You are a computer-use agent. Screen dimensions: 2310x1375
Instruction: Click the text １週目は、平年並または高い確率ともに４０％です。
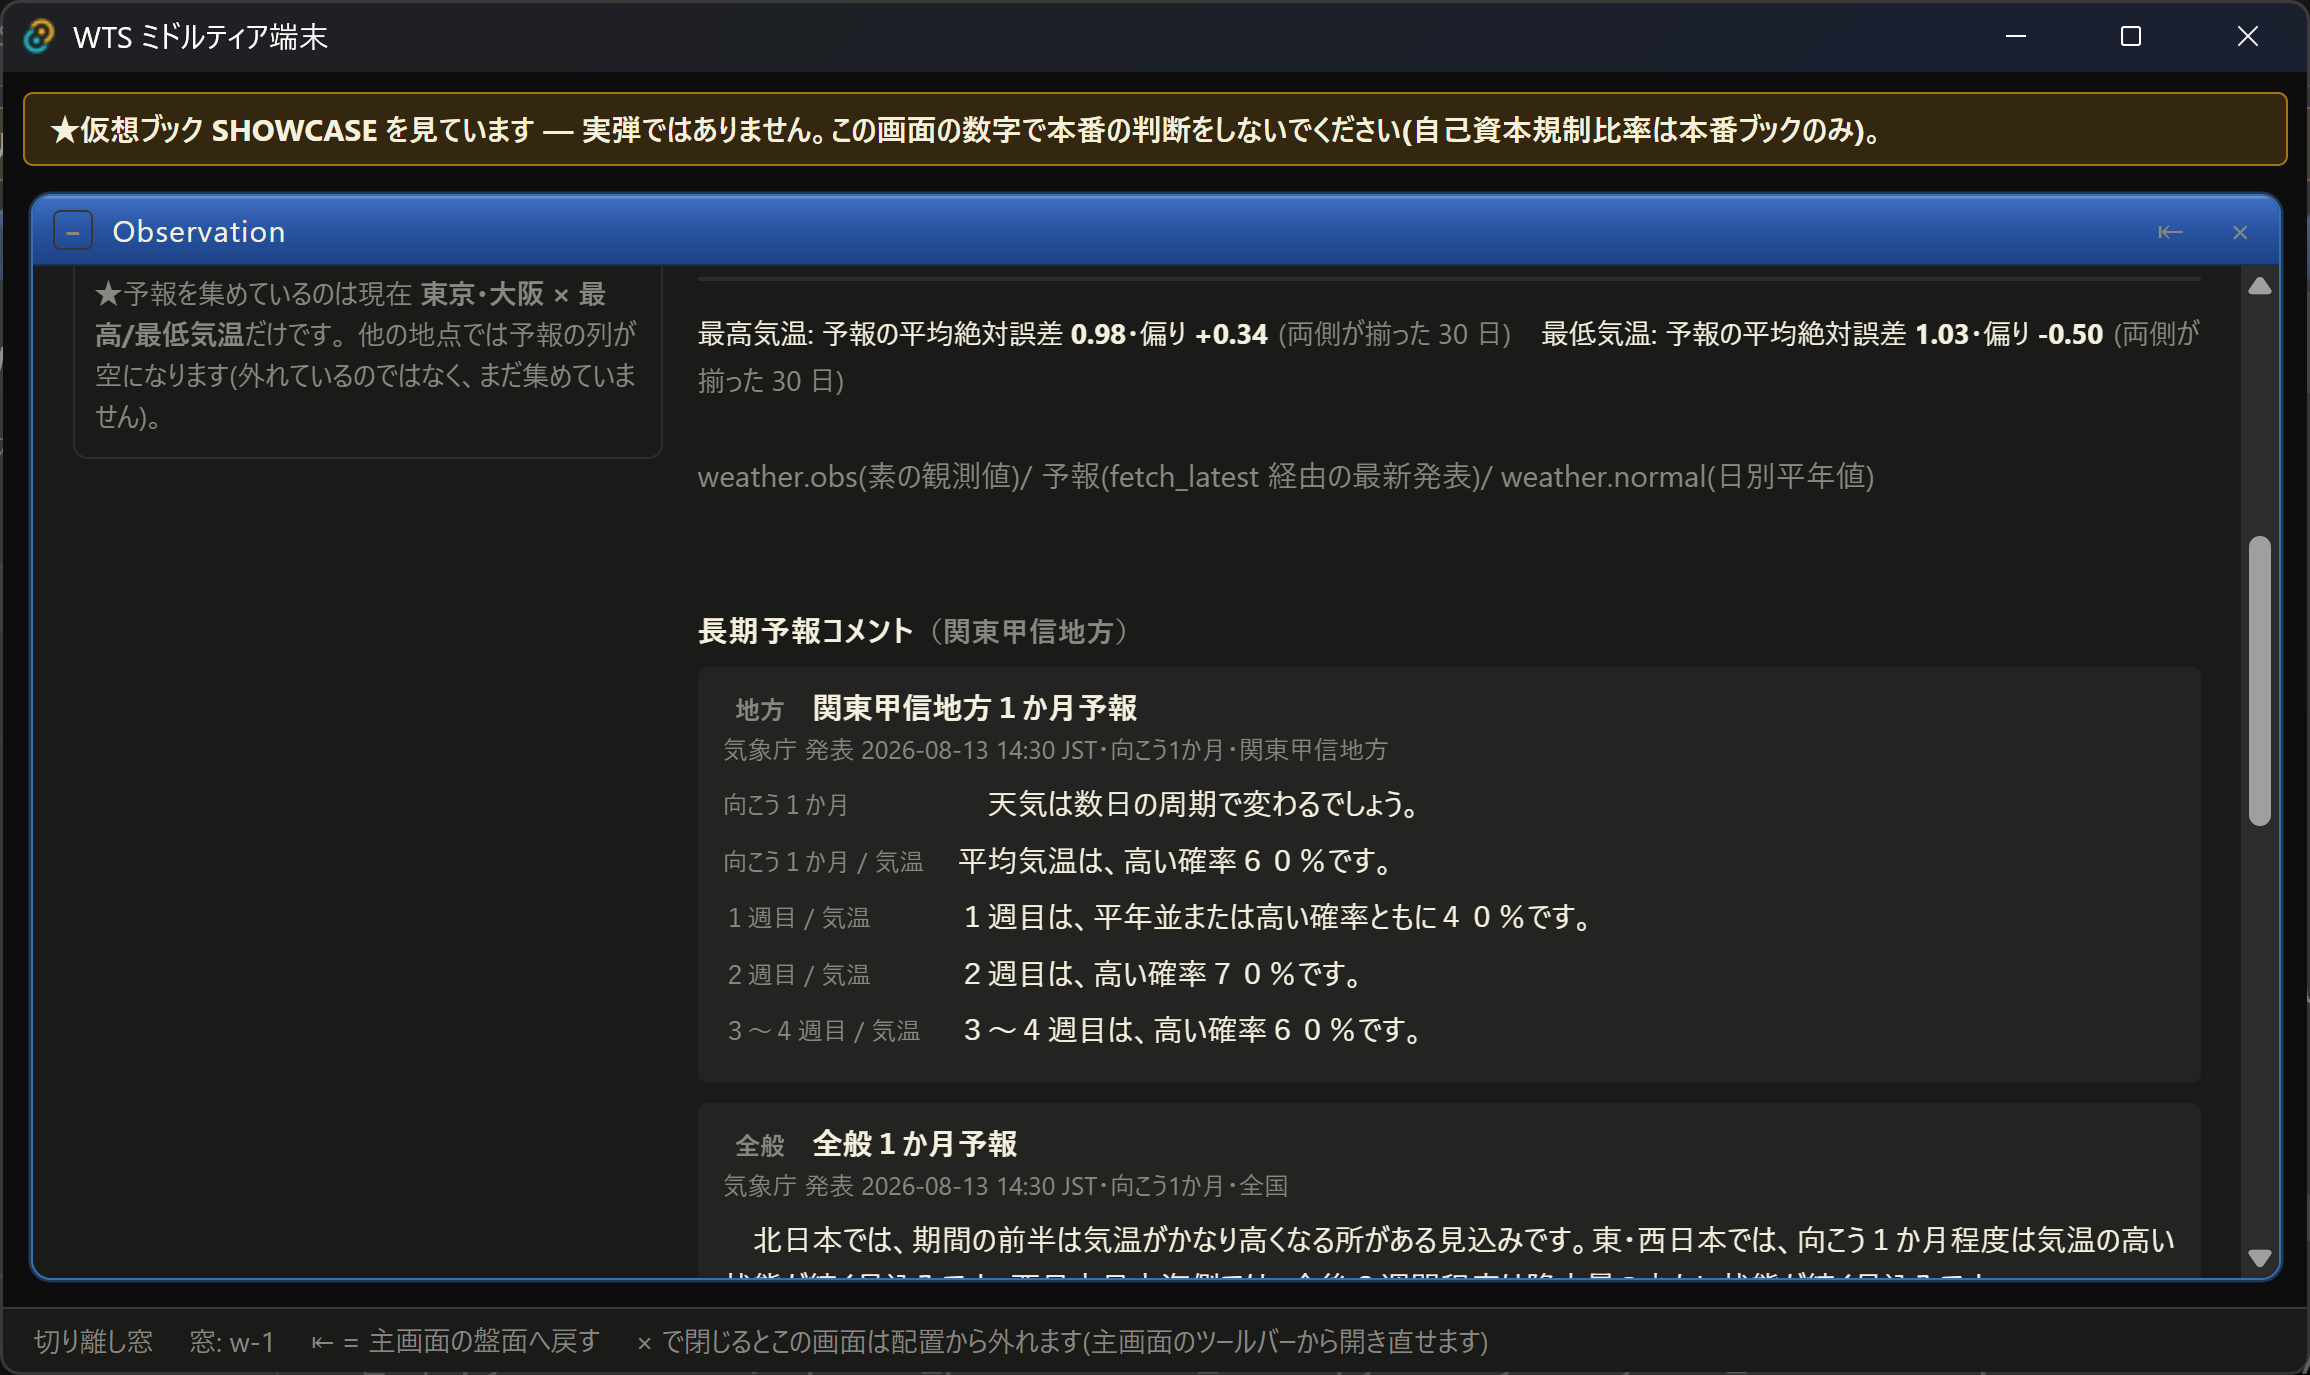click(1279, 917)
